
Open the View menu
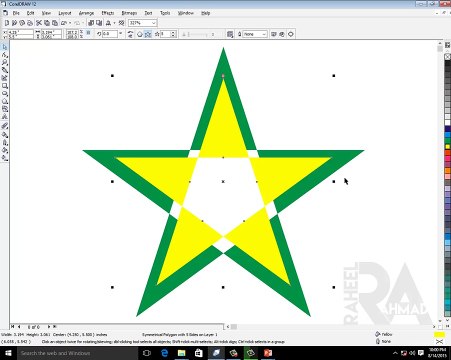coord(46,13)
